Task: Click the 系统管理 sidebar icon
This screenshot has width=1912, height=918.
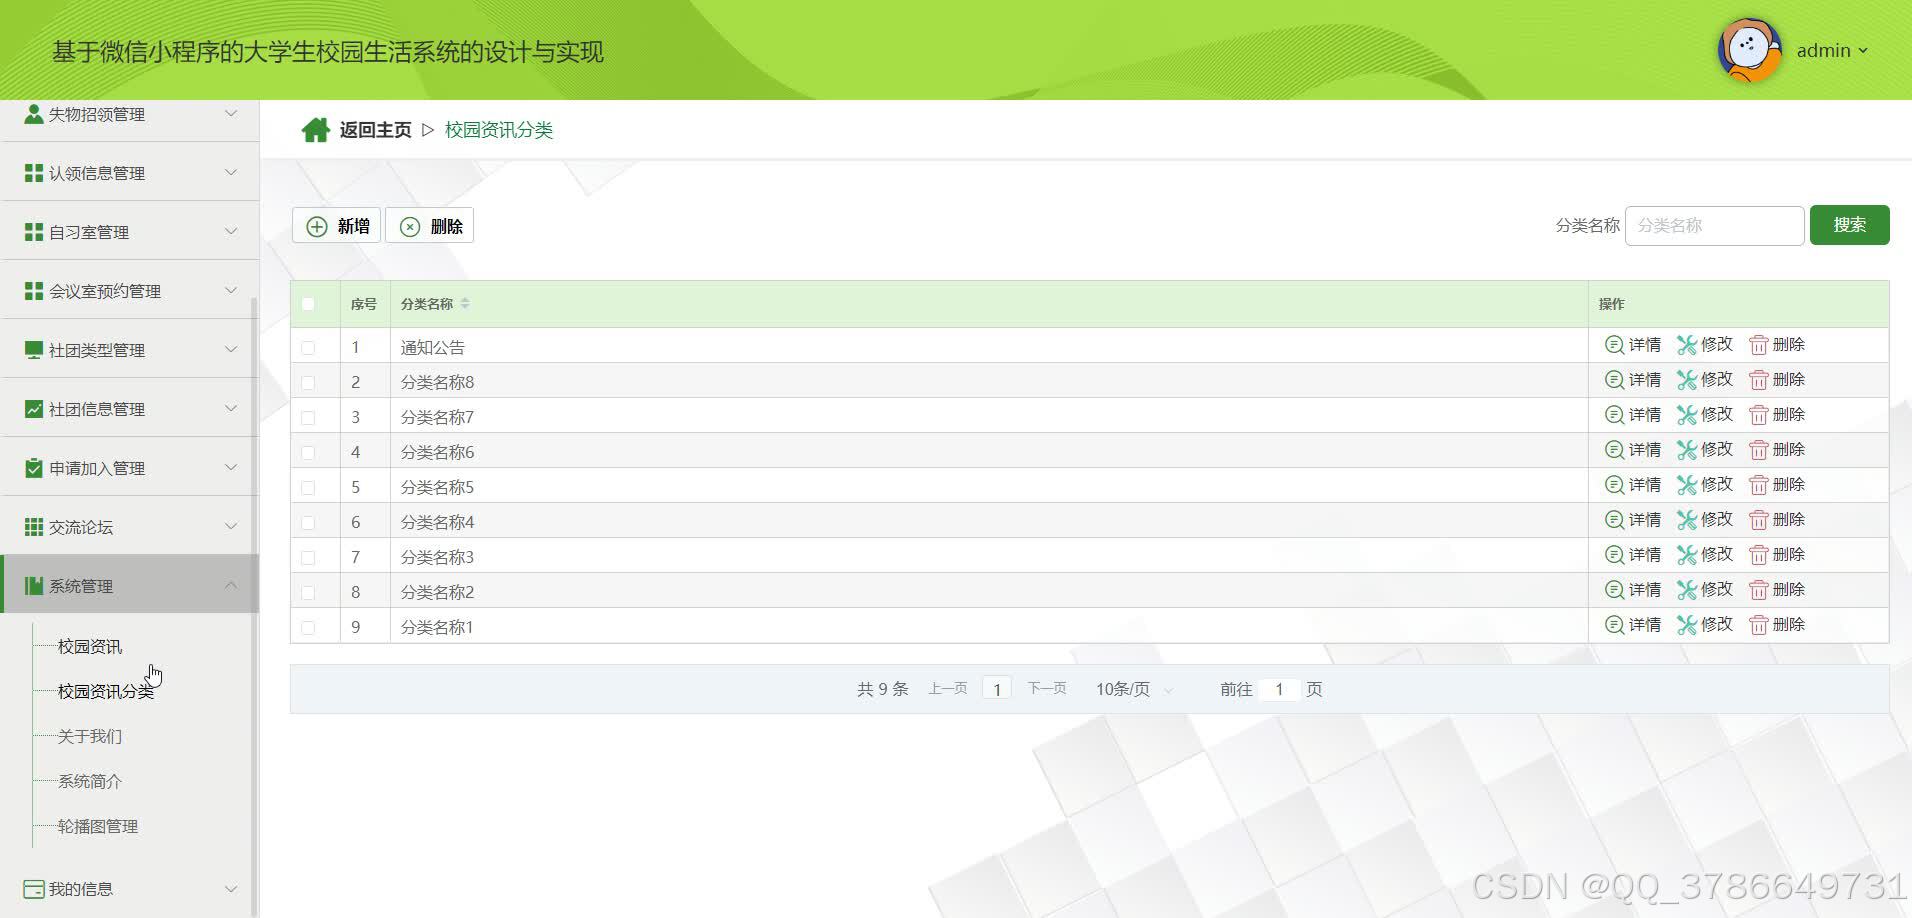Action: pos(33,586)
